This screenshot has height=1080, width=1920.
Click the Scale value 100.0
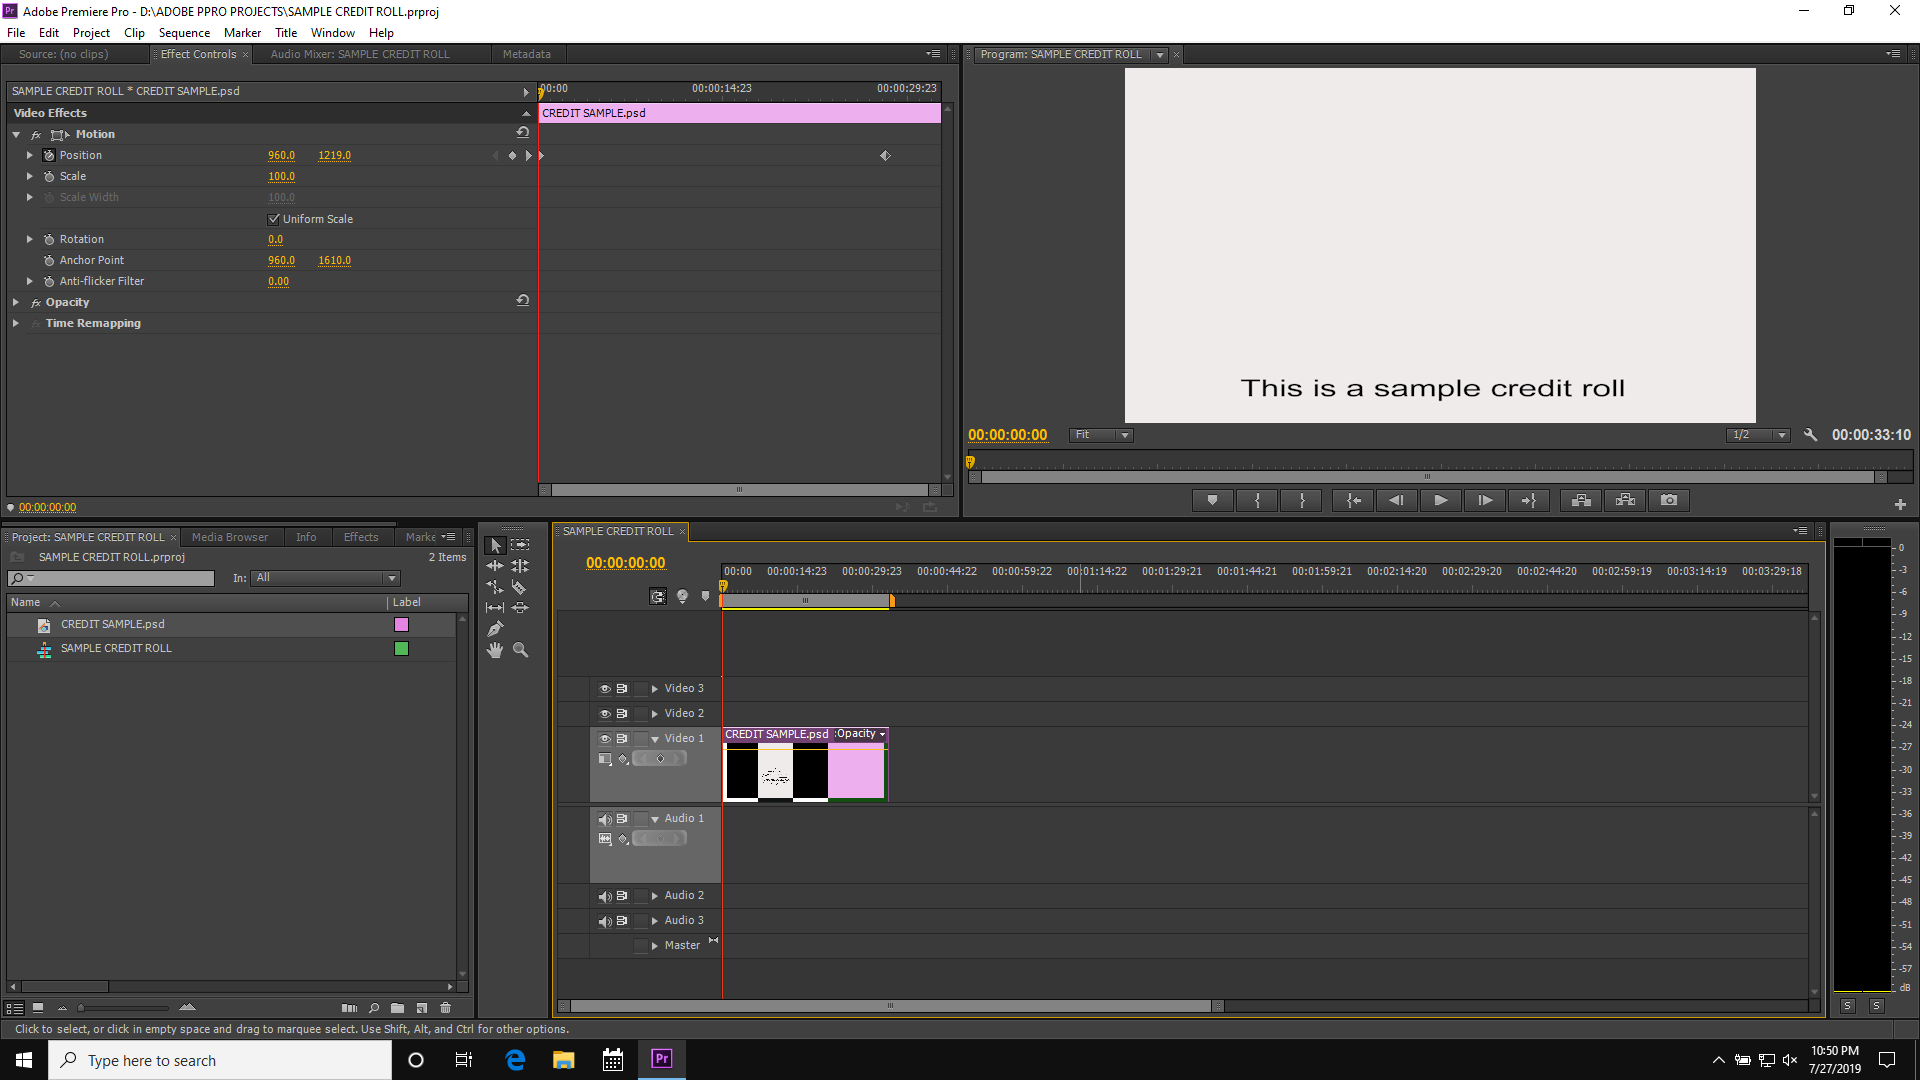tap(281, 176)
